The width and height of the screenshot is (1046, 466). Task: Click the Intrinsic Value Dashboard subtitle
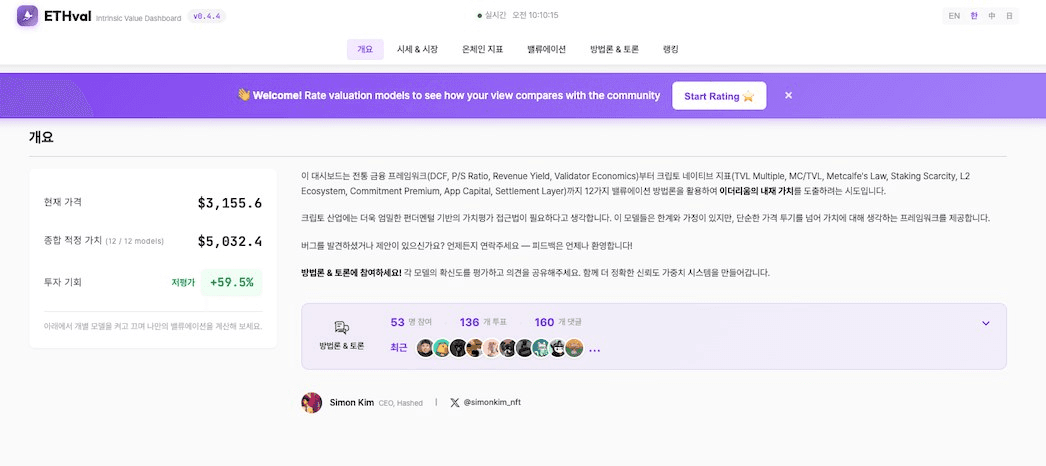tap(138, 19)
